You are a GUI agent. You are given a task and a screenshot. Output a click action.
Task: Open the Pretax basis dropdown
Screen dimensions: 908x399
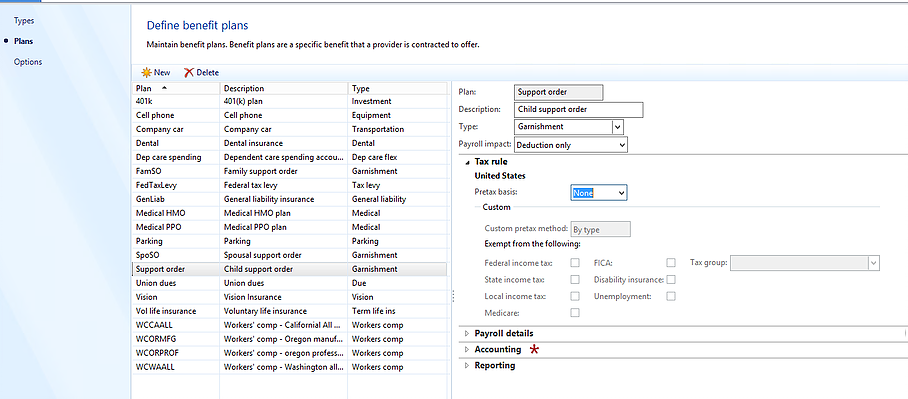[621, 193]
